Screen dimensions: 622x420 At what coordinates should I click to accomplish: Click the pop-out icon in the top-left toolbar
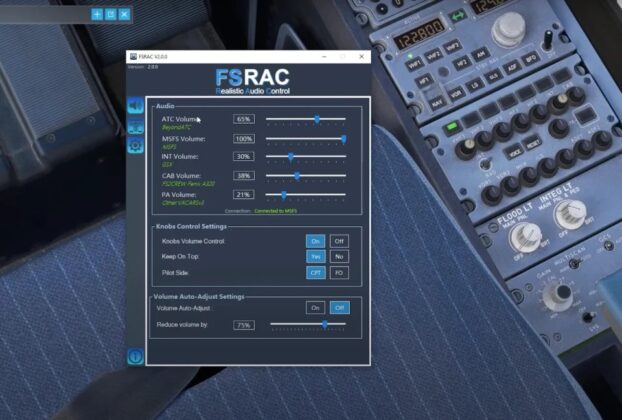[x=111, y=15]
